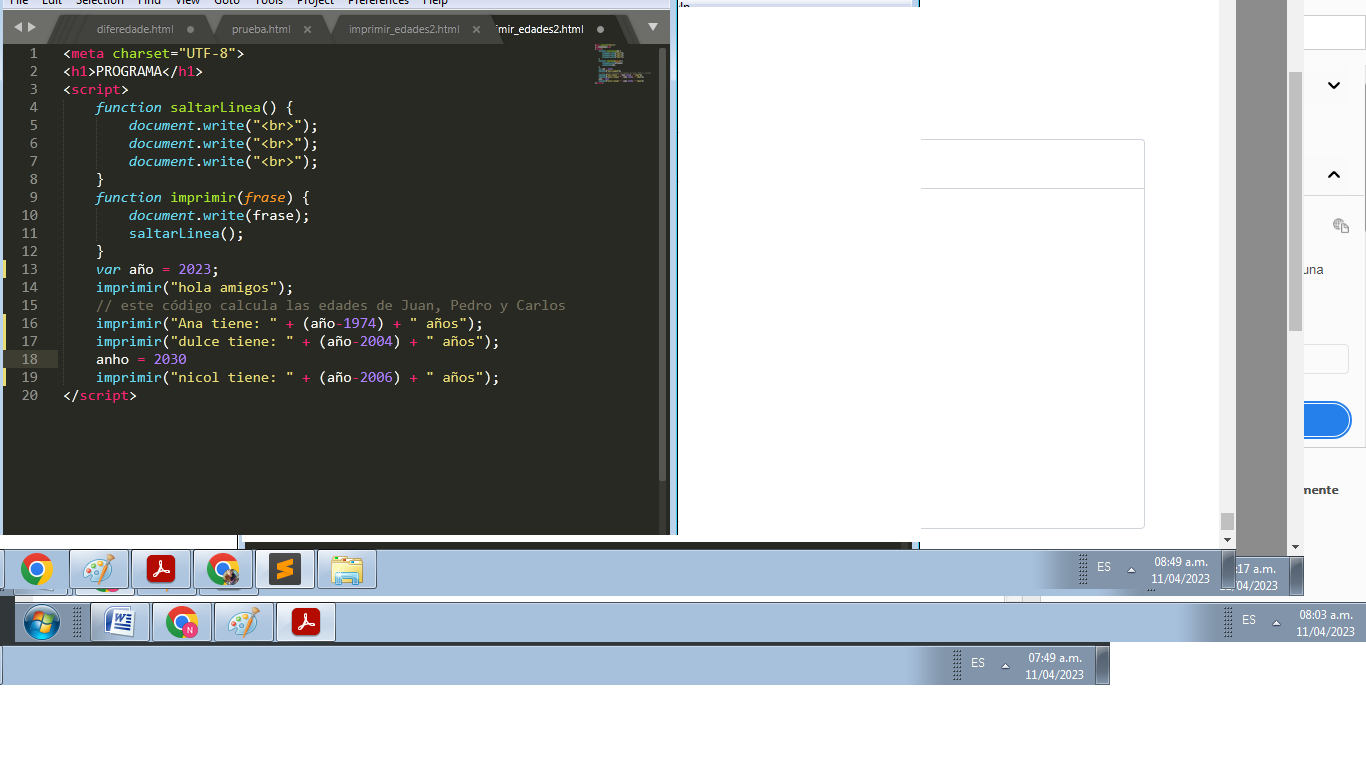Click the code 'imprimir("hola amigos");'

tap(195, 287)
